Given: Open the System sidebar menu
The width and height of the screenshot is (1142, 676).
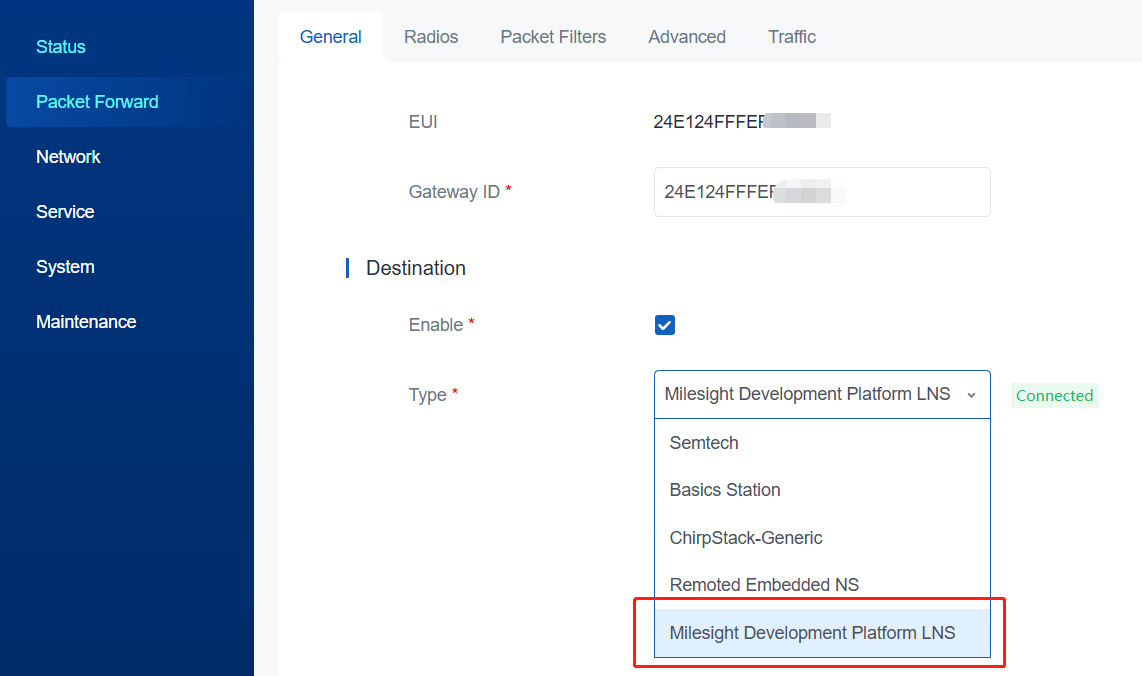Looking at the screenshot, I should (65, 267).
